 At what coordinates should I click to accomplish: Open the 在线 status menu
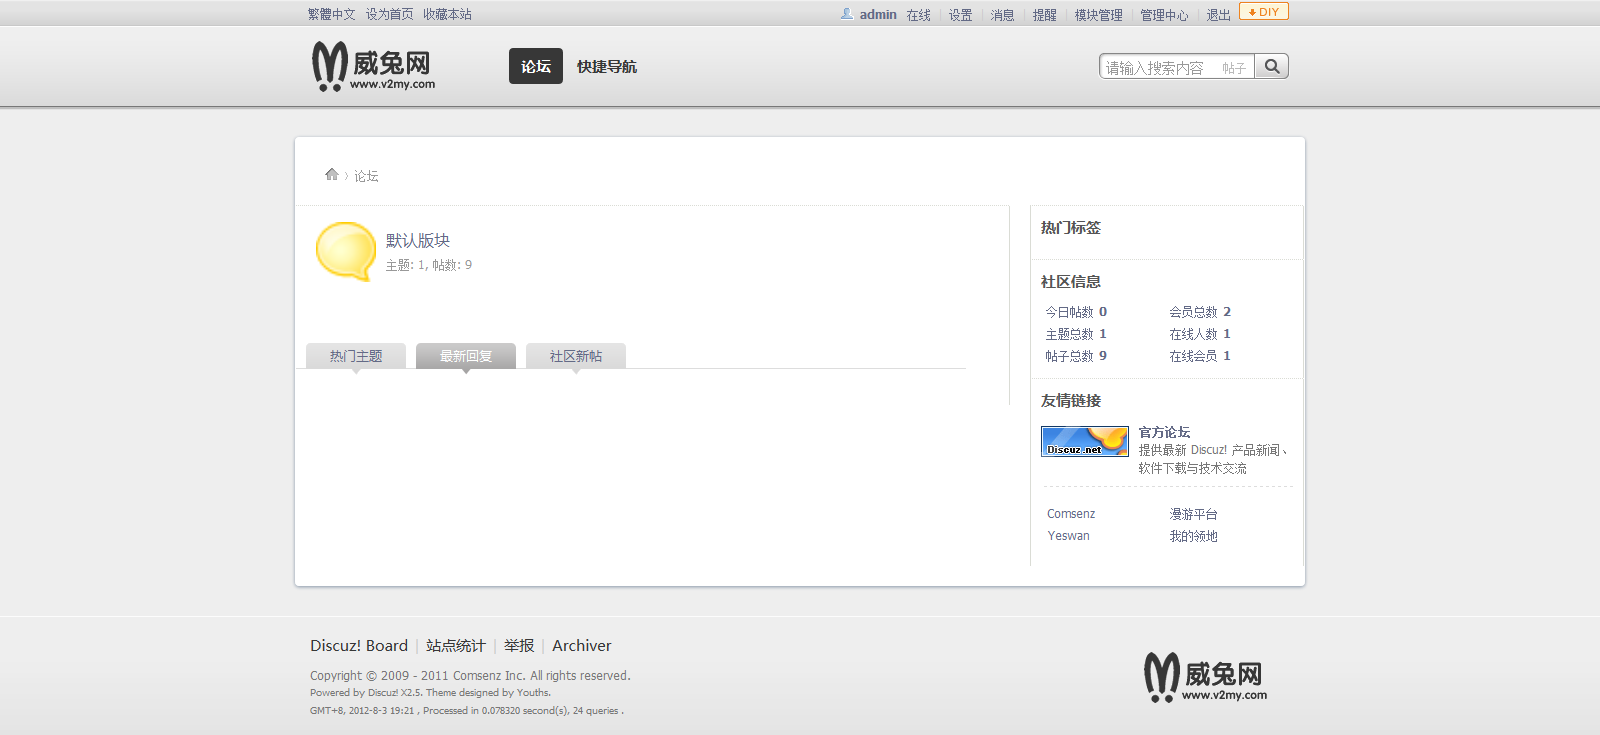pos(919,15)
